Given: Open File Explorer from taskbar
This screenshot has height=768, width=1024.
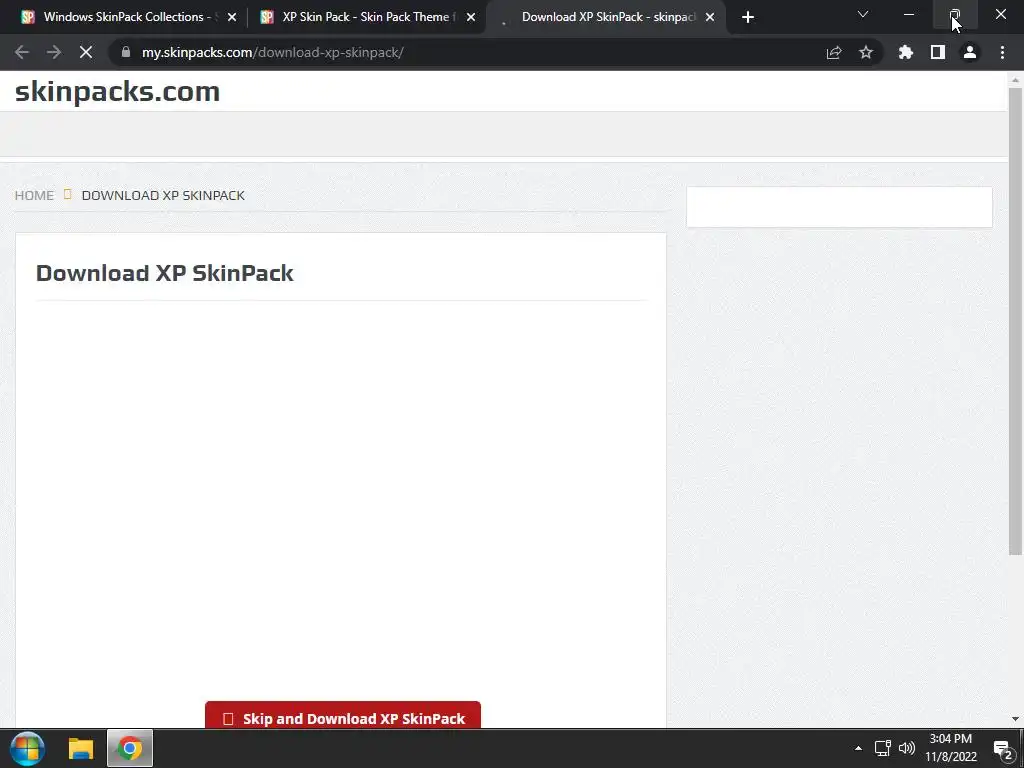Looking at the screenshot, I should coord(81,748).
